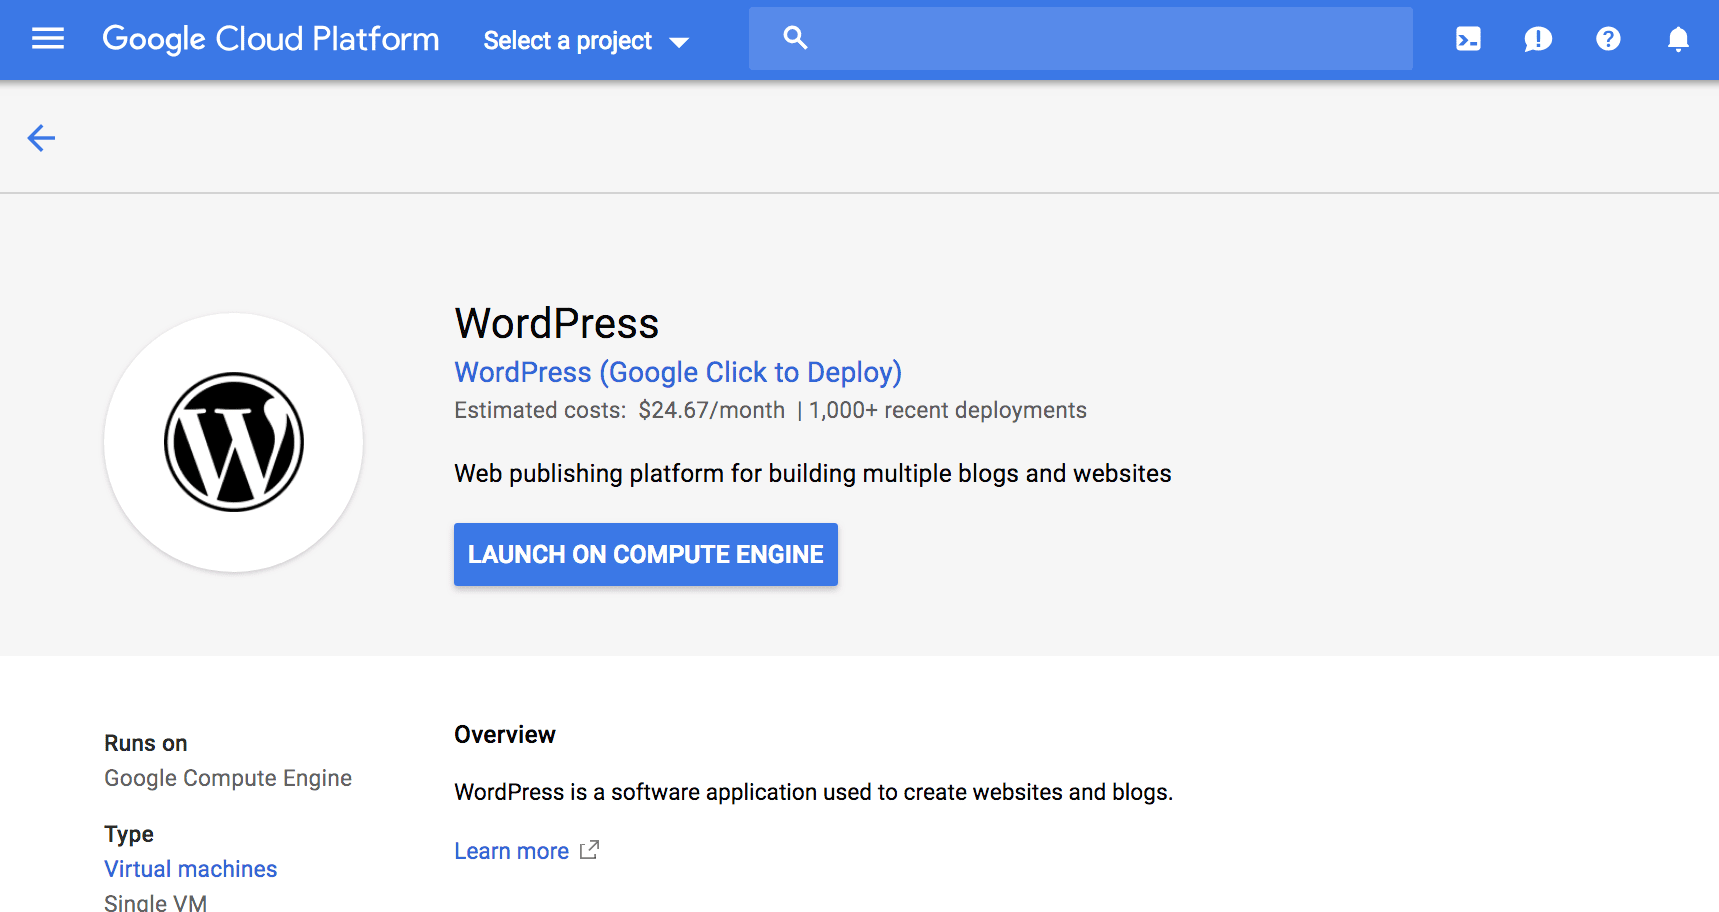Viewport: 1719px width, 912px height.
Task: Click the Google Cloud Platform logo
Action: coord(271,39)
